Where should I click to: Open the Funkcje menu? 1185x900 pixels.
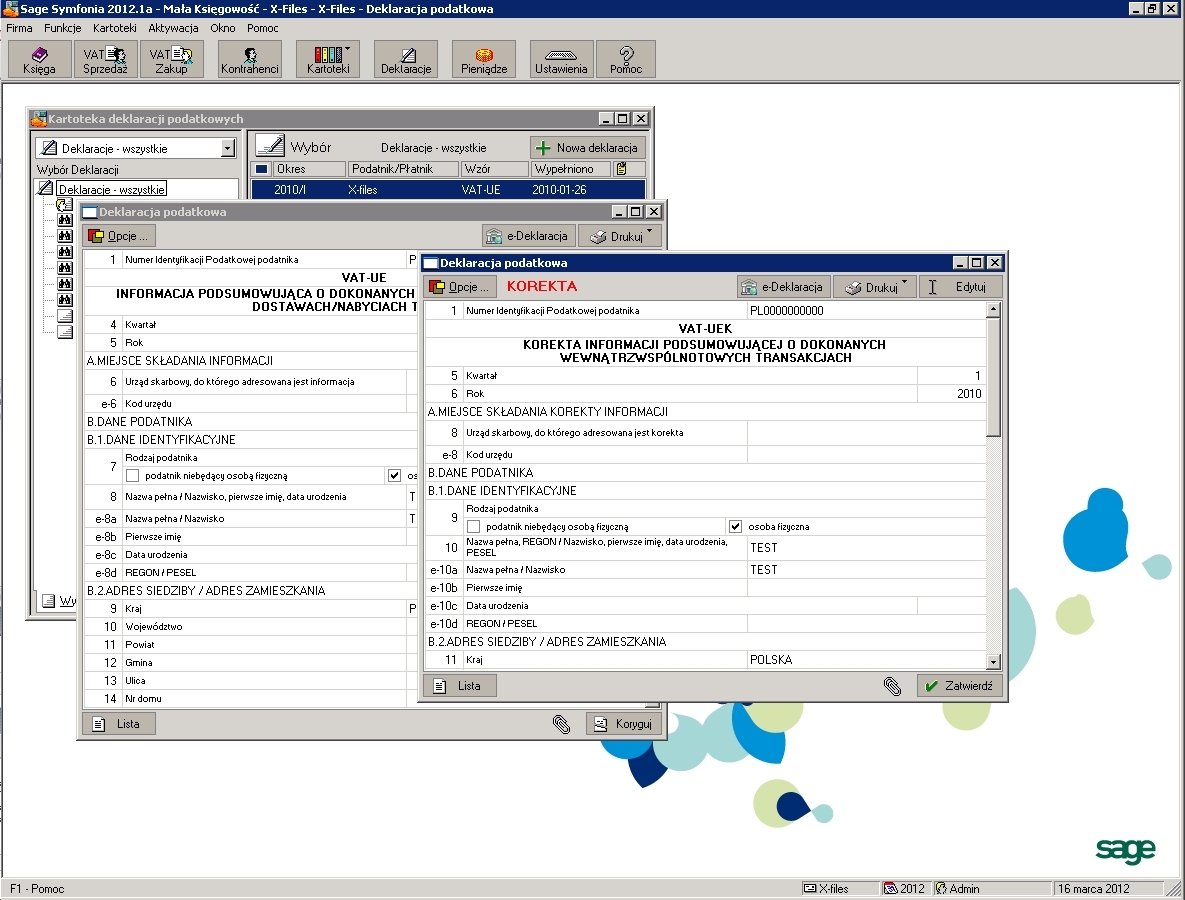pyautogui.click(x=63, y=28)
